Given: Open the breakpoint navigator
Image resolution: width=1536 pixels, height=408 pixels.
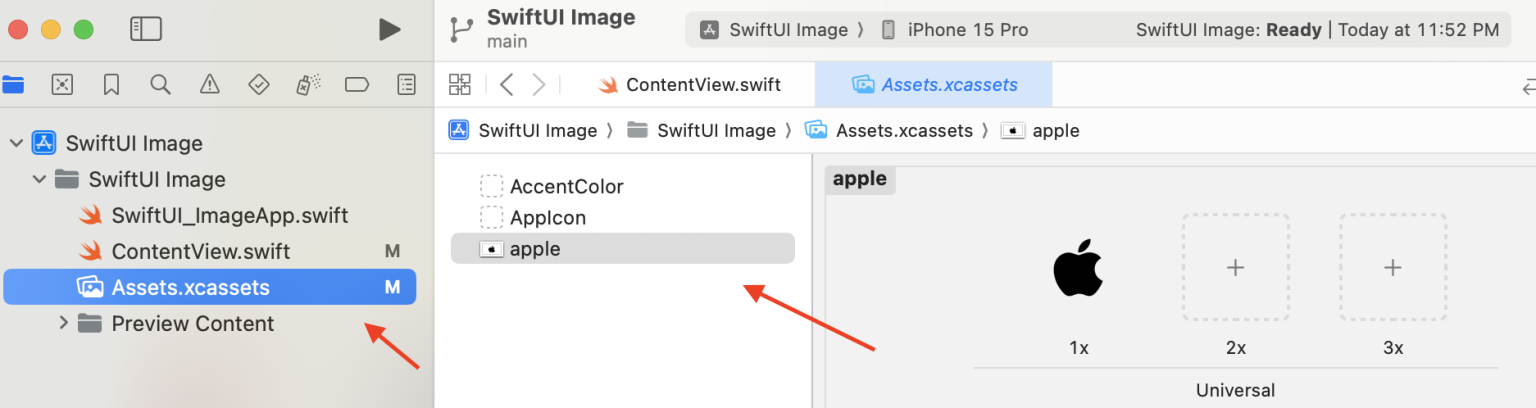Looking at the screenshot, I should click(x=357, y=84).
